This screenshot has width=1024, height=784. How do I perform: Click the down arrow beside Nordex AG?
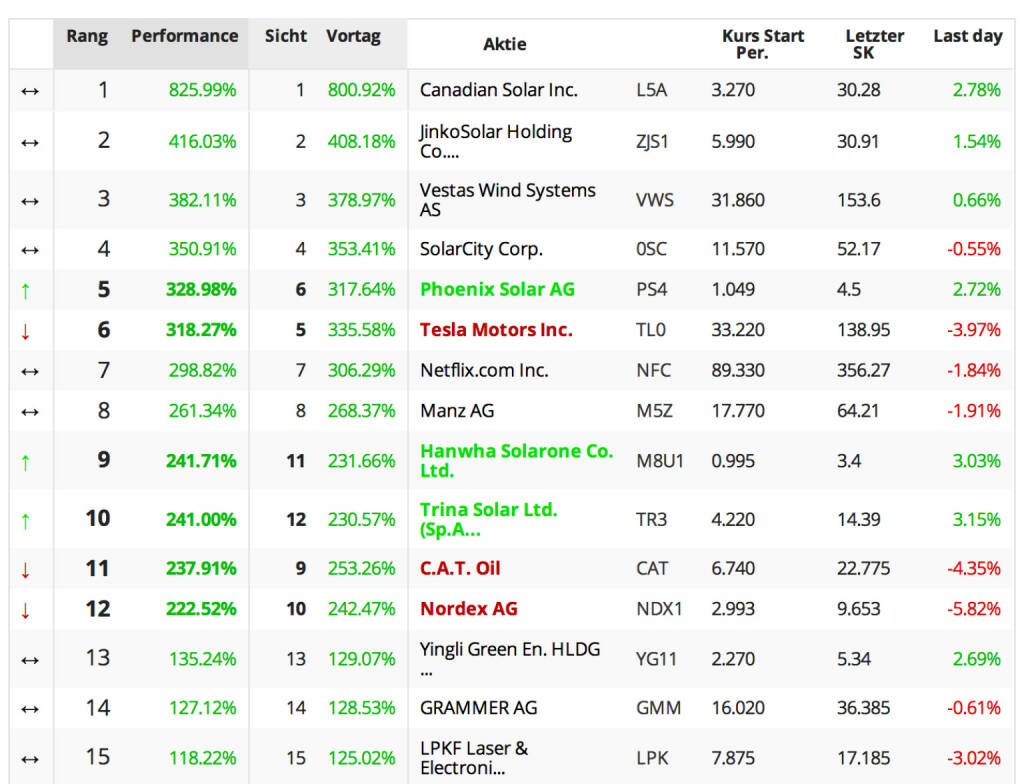click(27, 609)
